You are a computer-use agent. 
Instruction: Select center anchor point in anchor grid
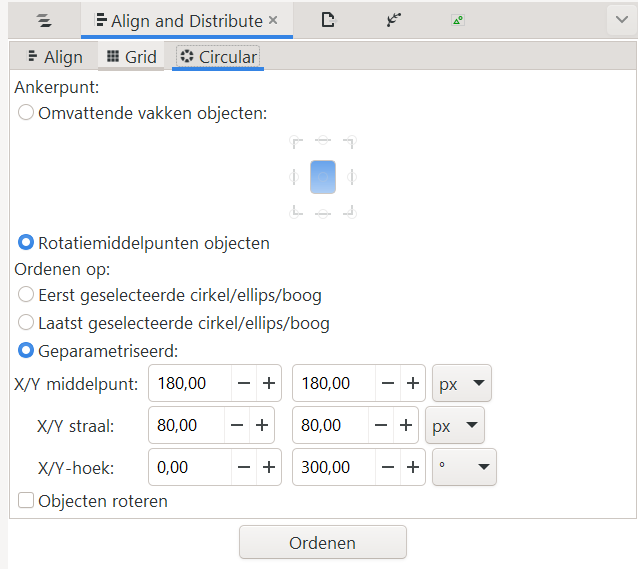[x=323, y=177]
